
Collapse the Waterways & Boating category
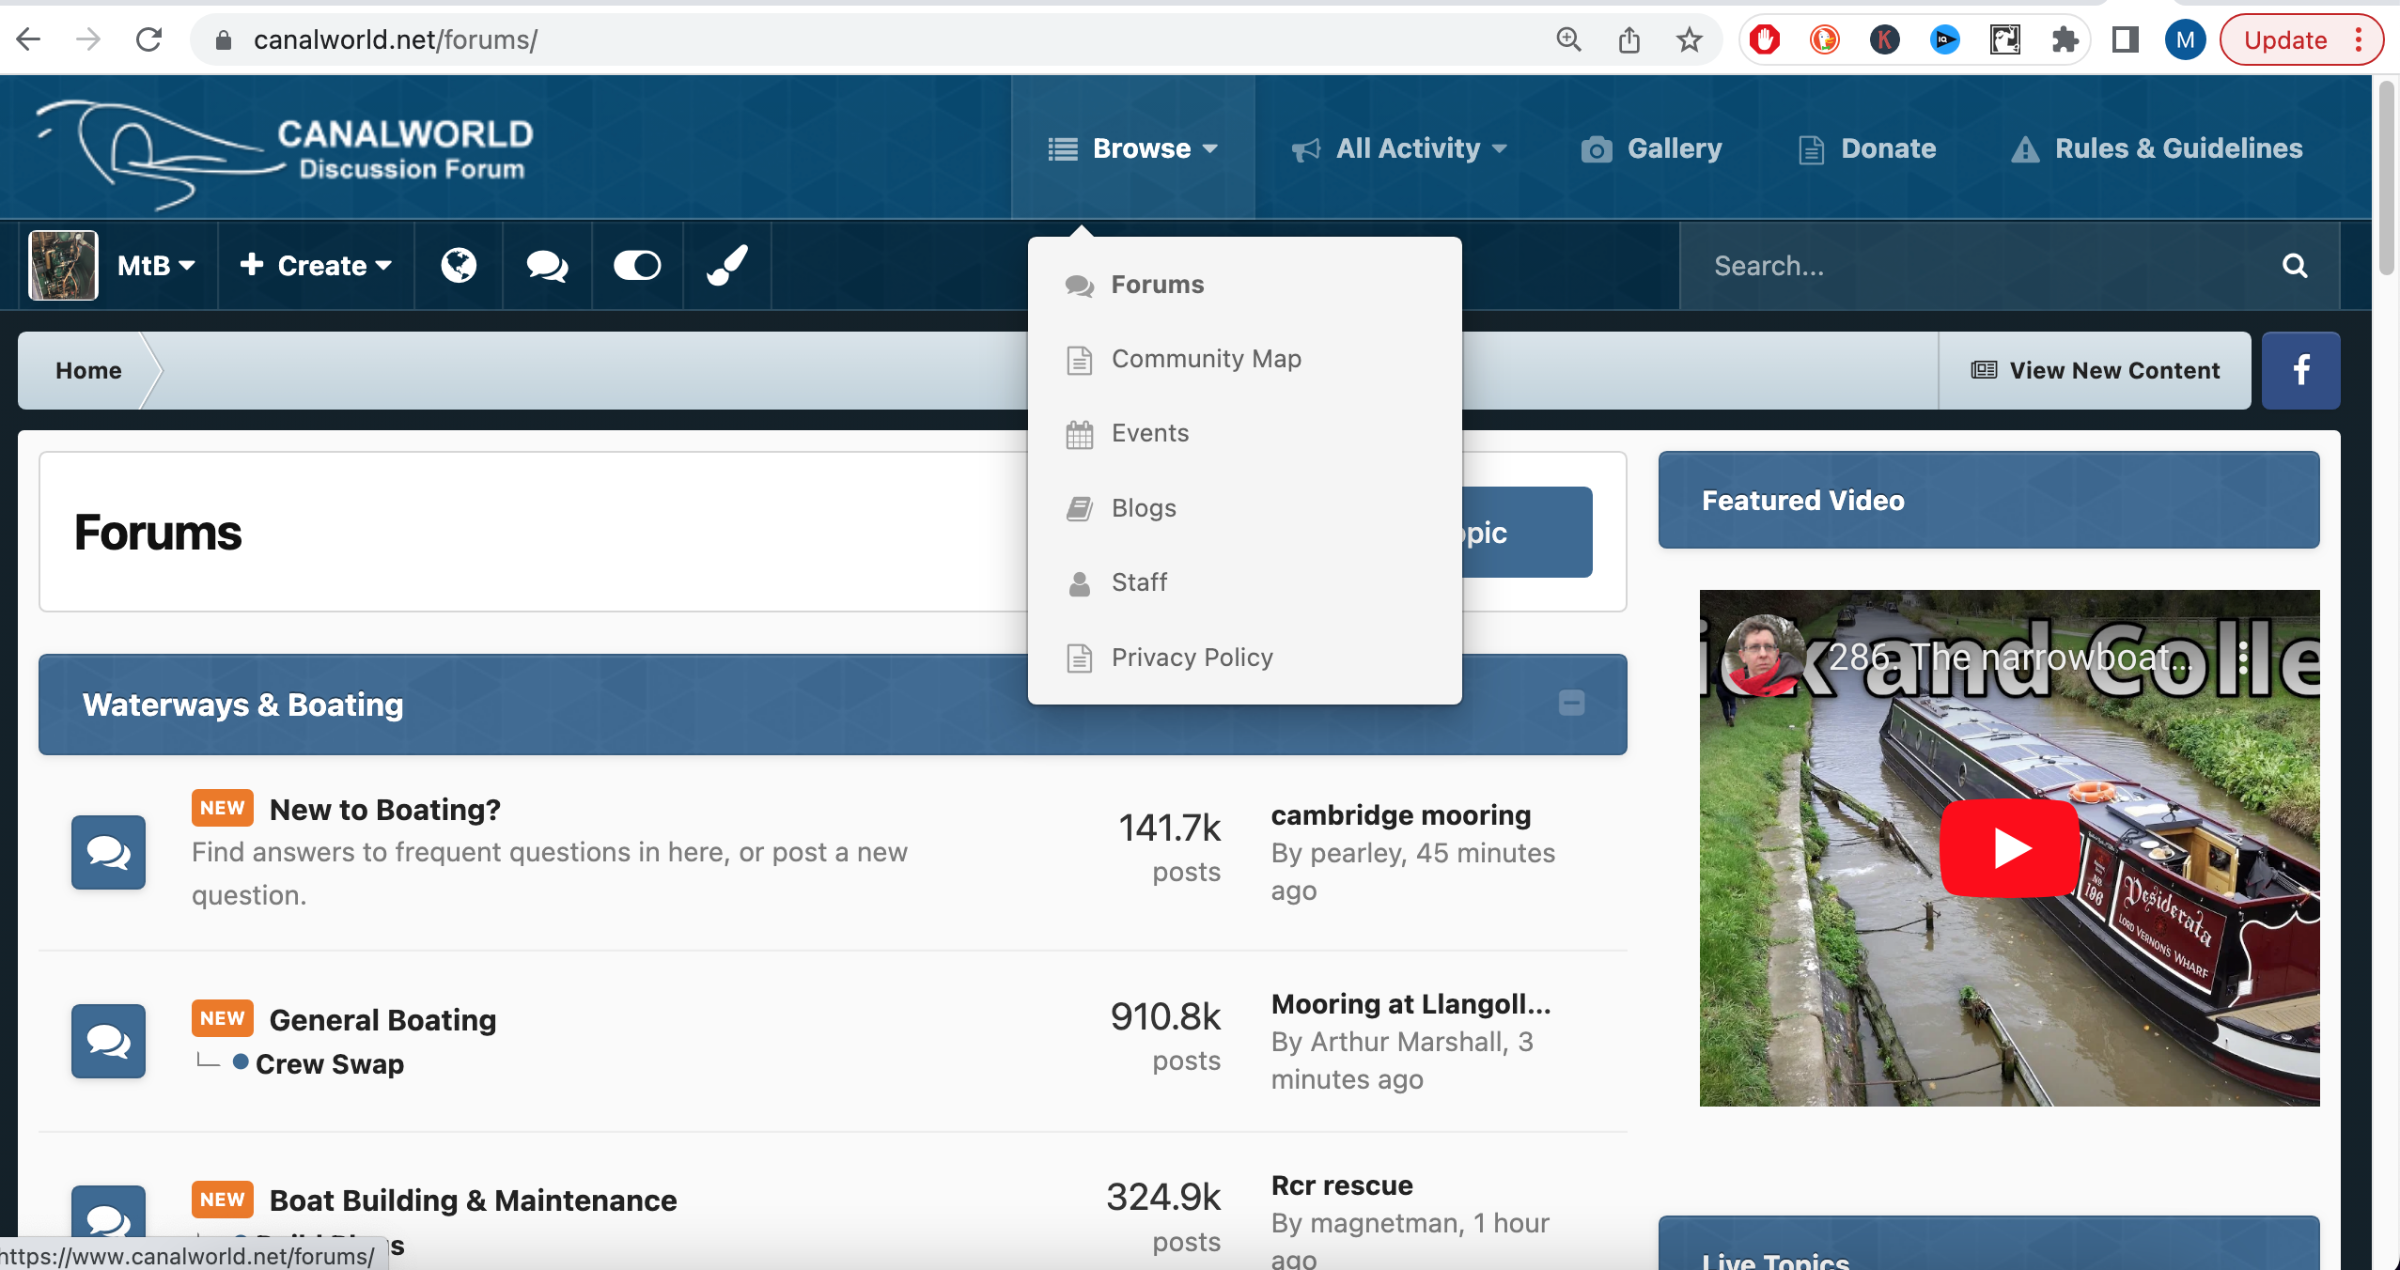[1571, 704]
